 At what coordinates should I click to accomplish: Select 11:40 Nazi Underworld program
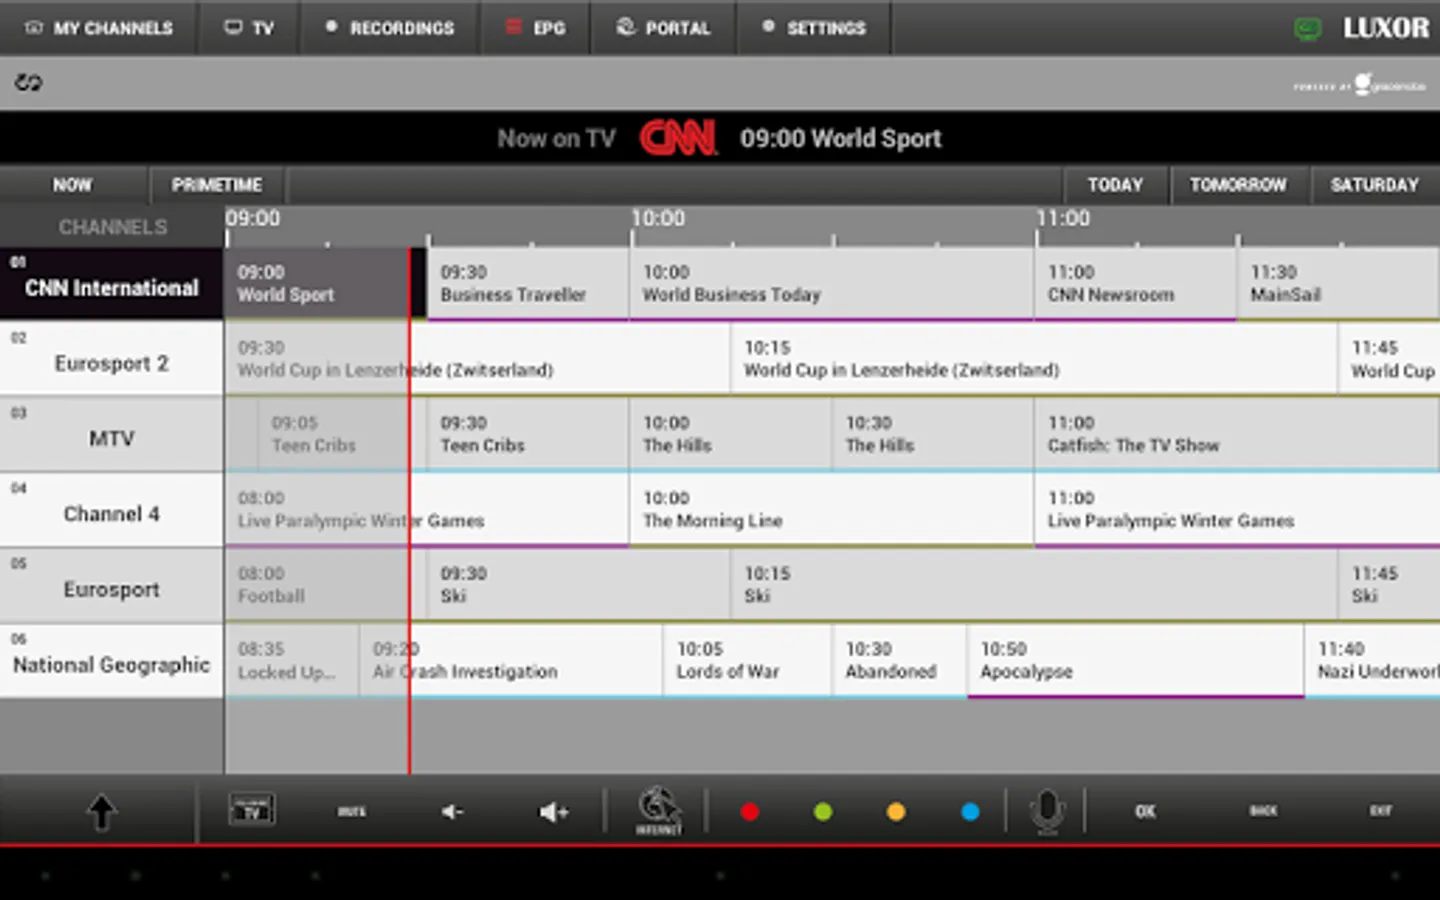[1373, 661]
